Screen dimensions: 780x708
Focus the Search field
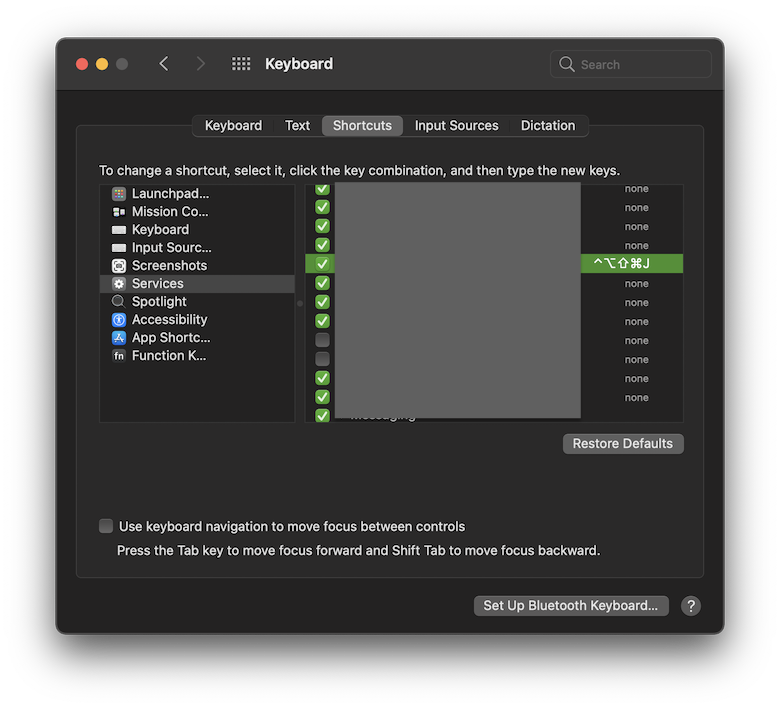(x=630, y=64)
